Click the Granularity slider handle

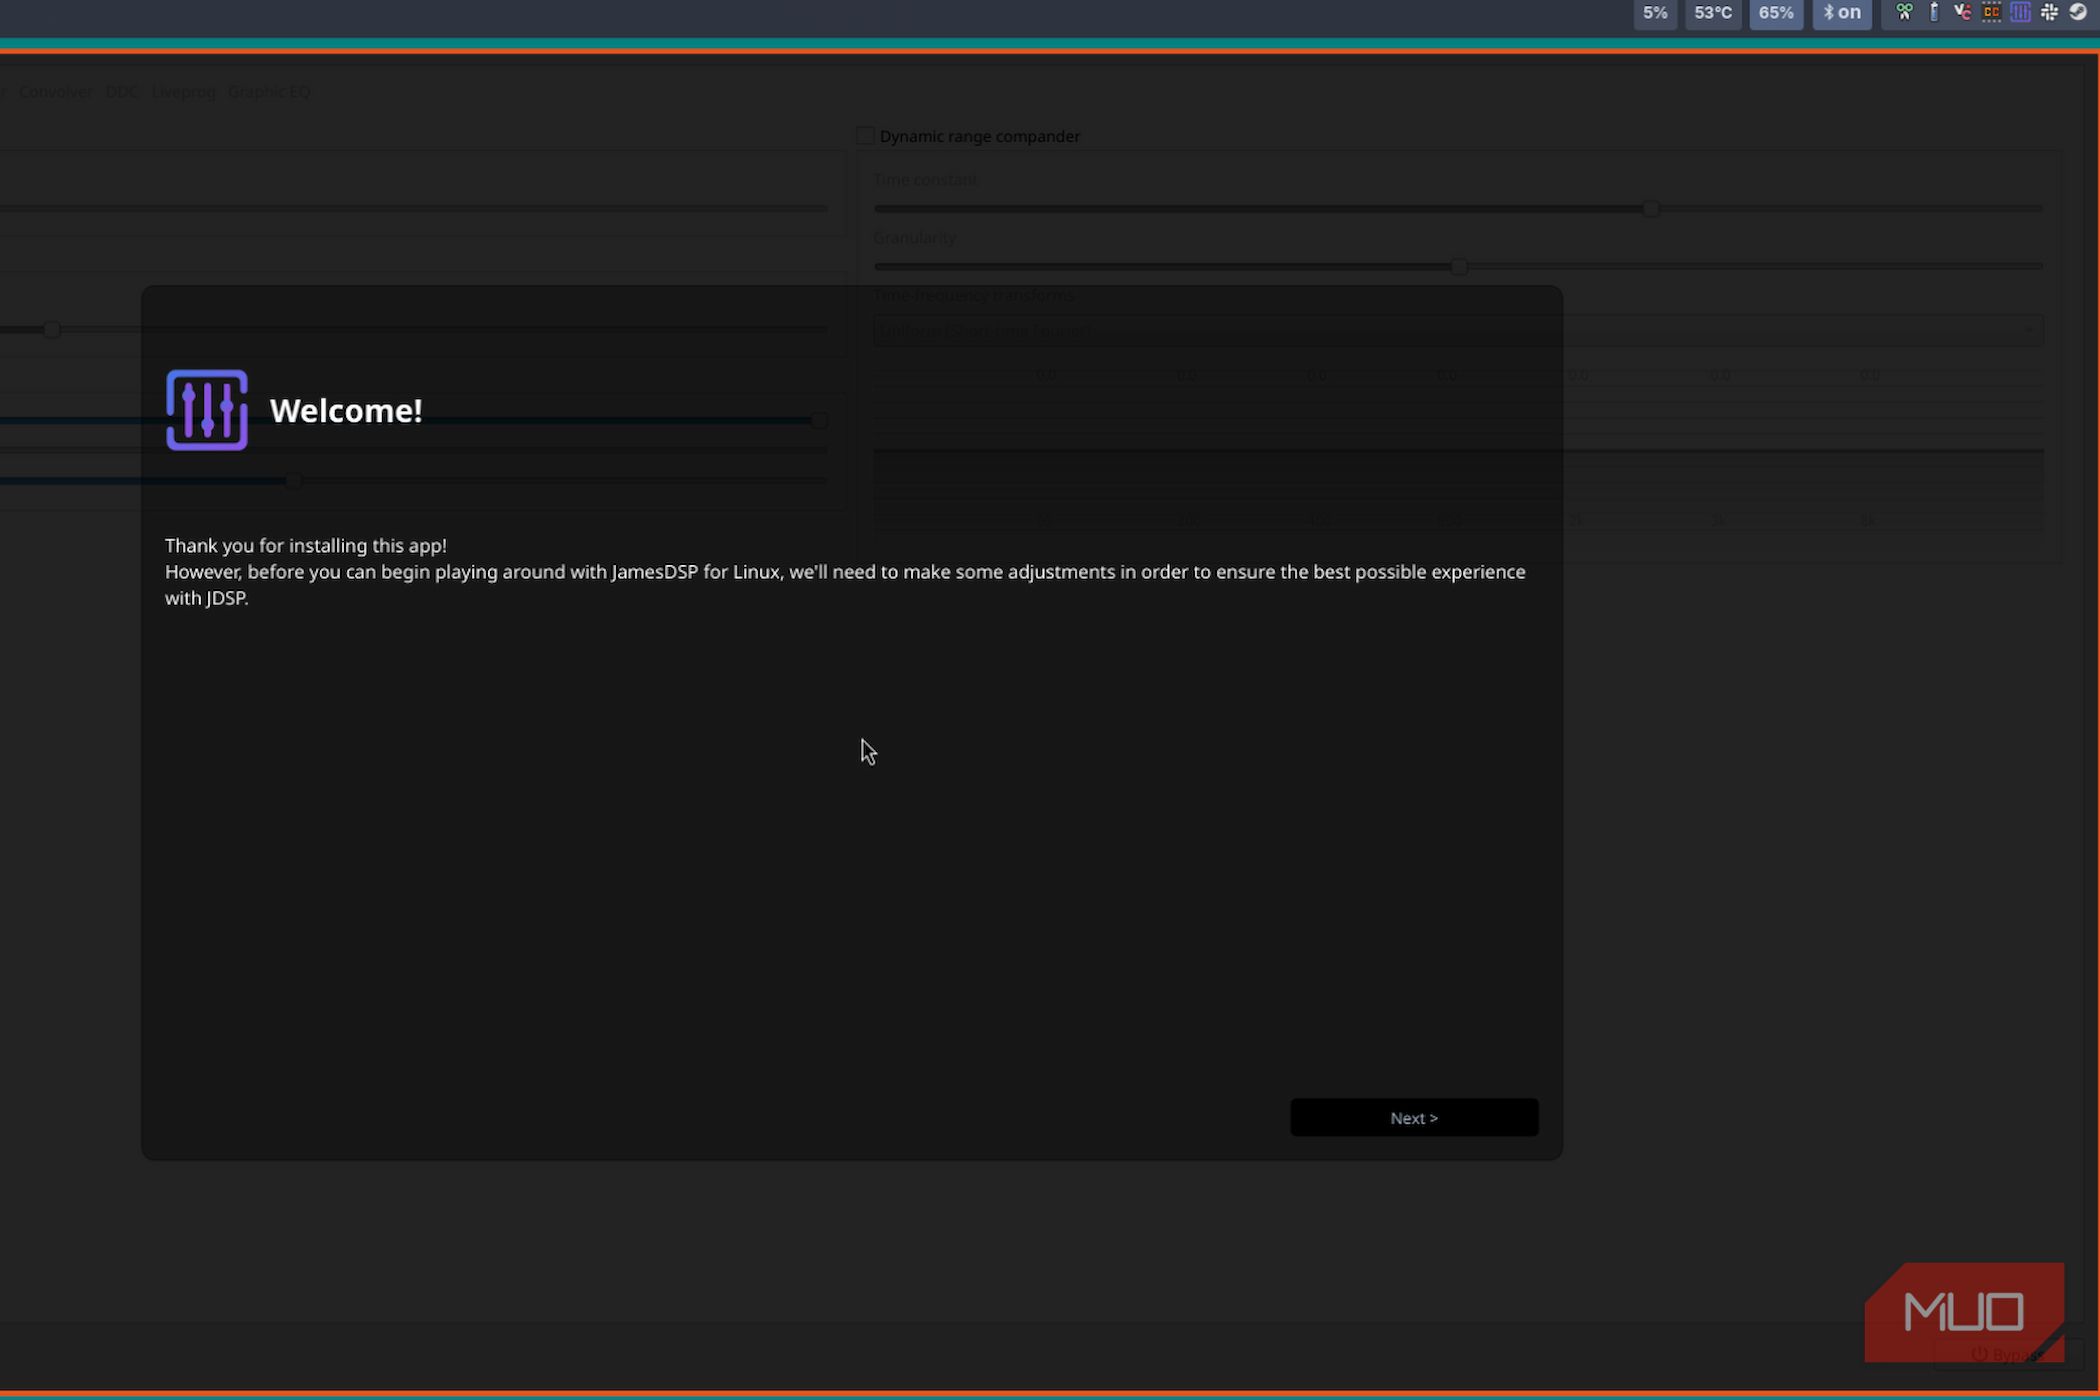(x=1459, y=267)
